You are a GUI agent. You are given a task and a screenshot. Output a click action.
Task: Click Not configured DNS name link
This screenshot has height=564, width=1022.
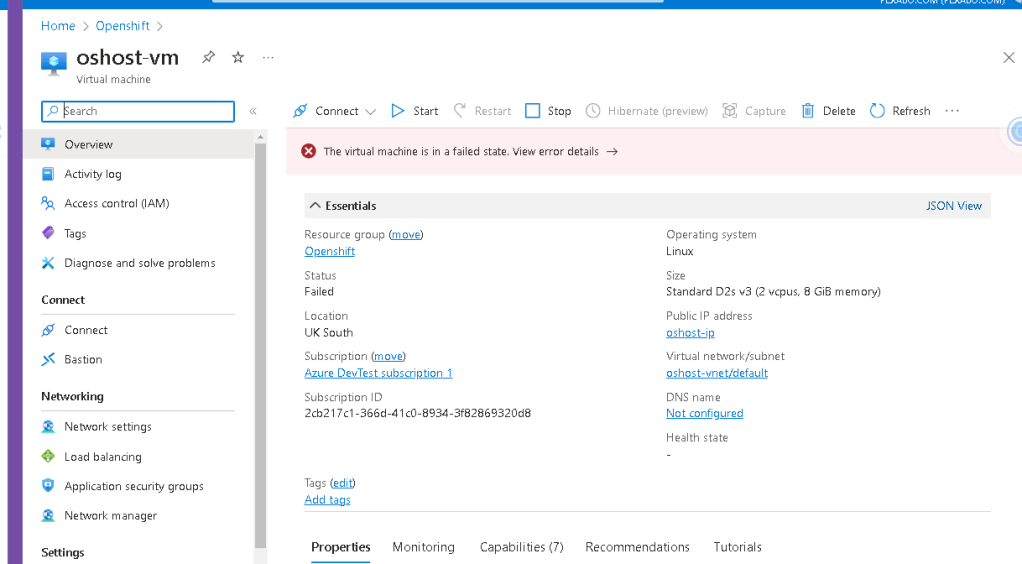click(705, 413)
